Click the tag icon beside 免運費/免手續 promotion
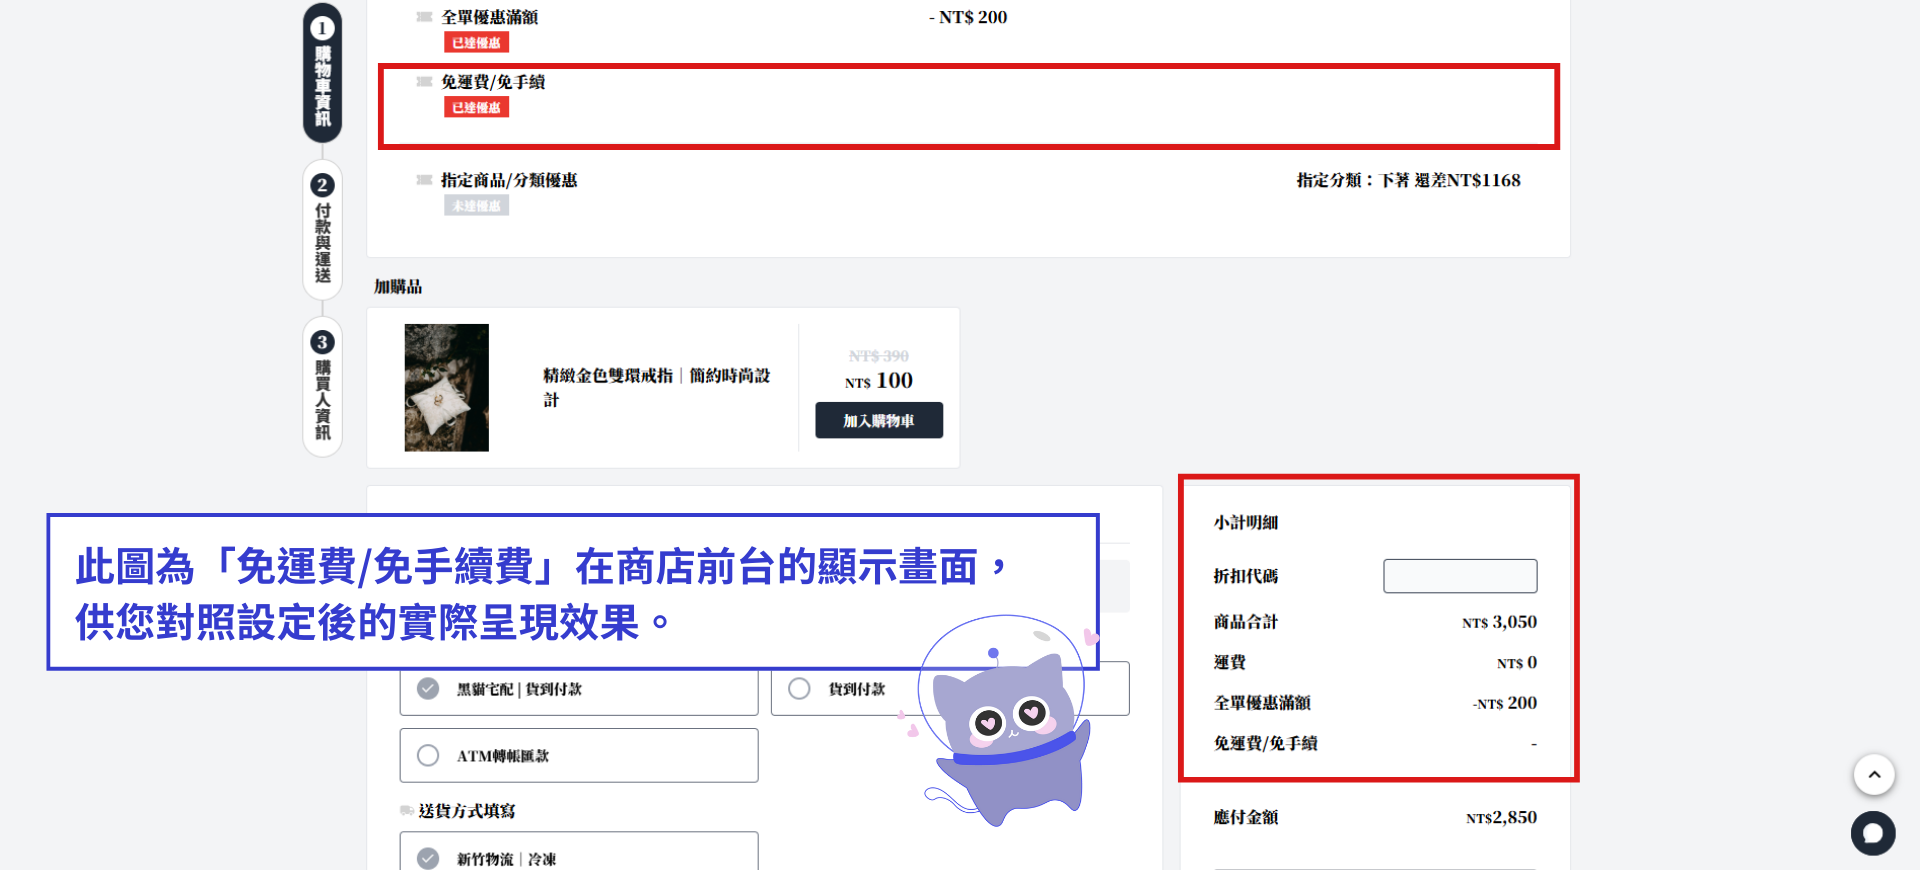This screenshot has height=870, width=1920. tap(424, 82)
